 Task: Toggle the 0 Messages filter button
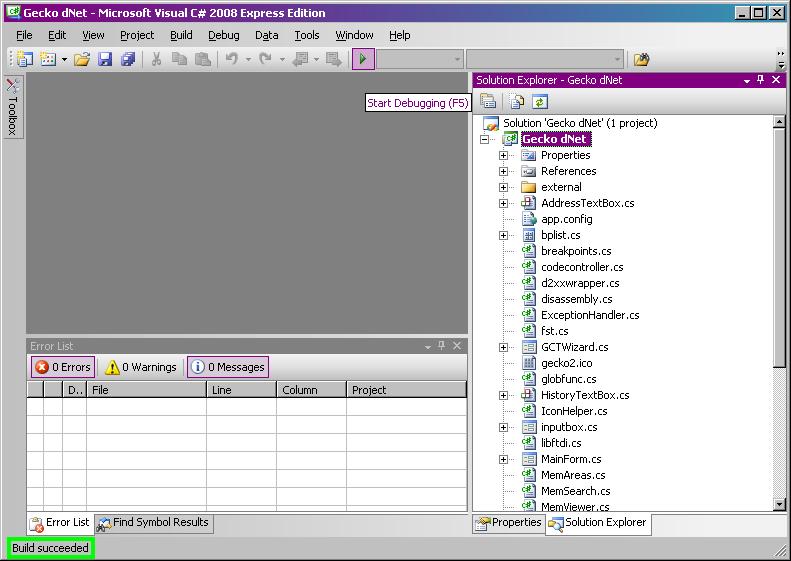[227, 367]
